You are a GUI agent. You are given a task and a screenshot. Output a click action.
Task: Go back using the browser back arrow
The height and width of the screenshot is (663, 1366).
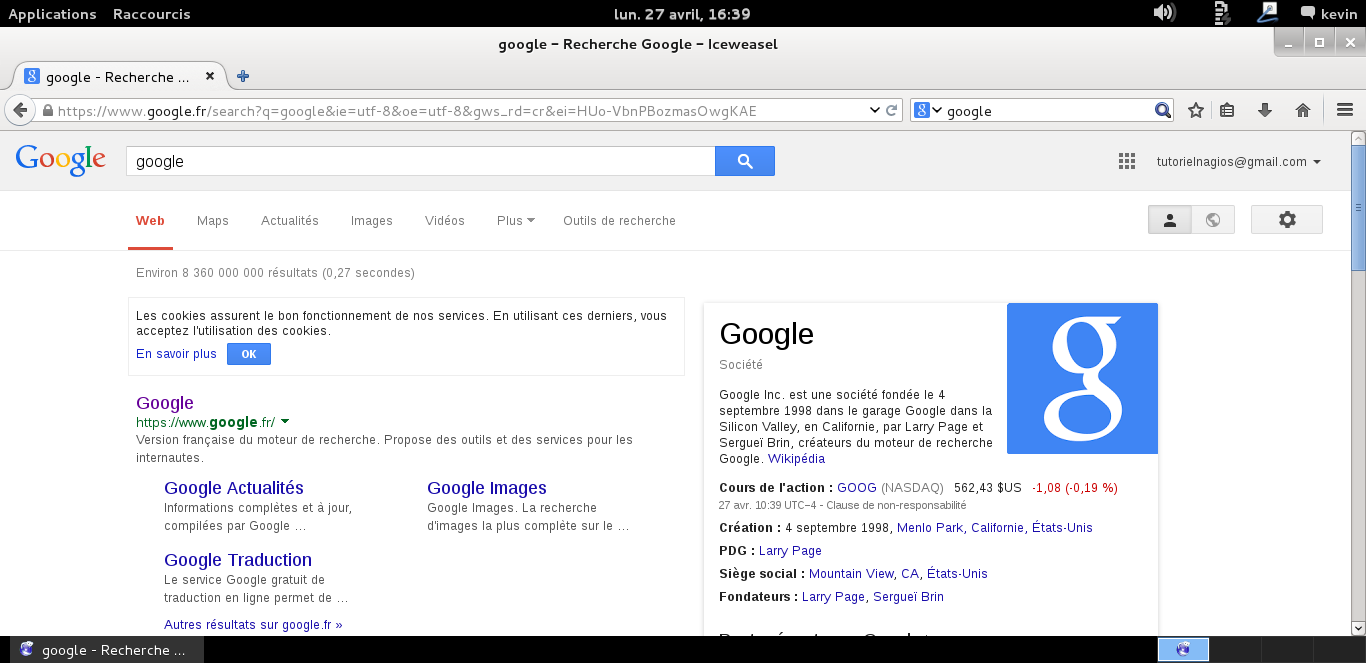pos(19,110)
